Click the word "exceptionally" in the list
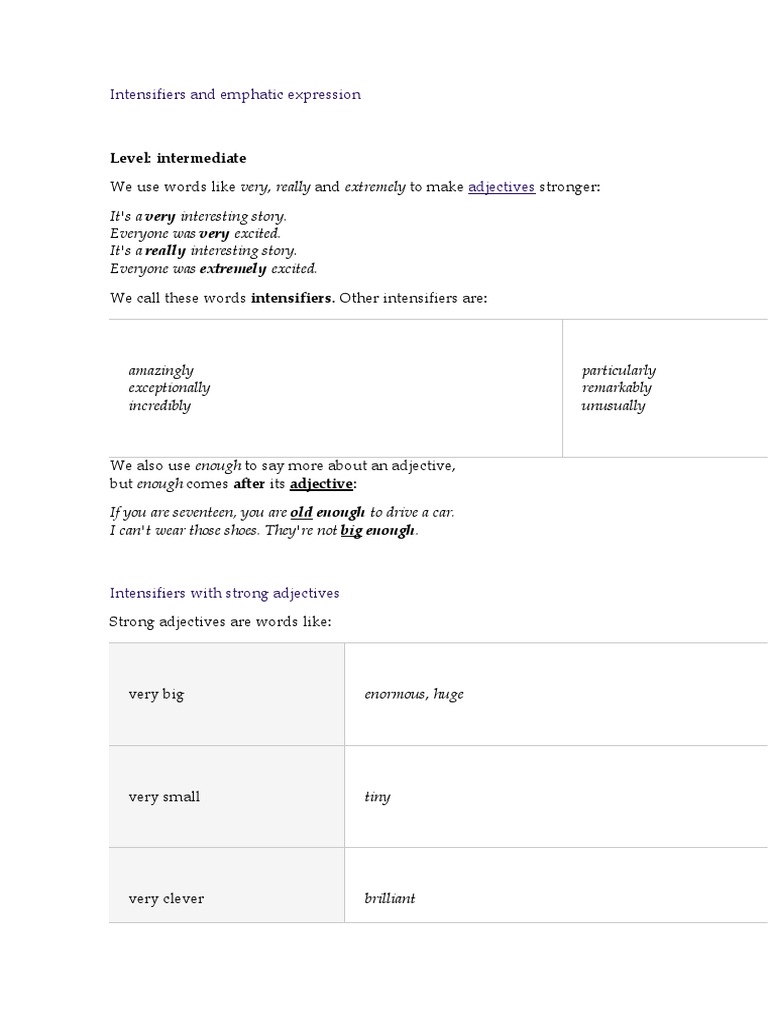The width and height of the screenshot is (768, 1024). pyautogui.click(x=169, y=388)
